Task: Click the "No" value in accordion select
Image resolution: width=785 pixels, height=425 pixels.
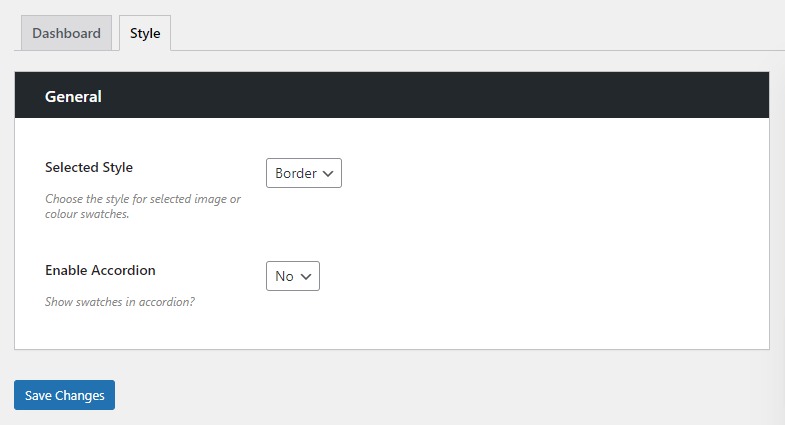Action: click(x=284, y=277)
